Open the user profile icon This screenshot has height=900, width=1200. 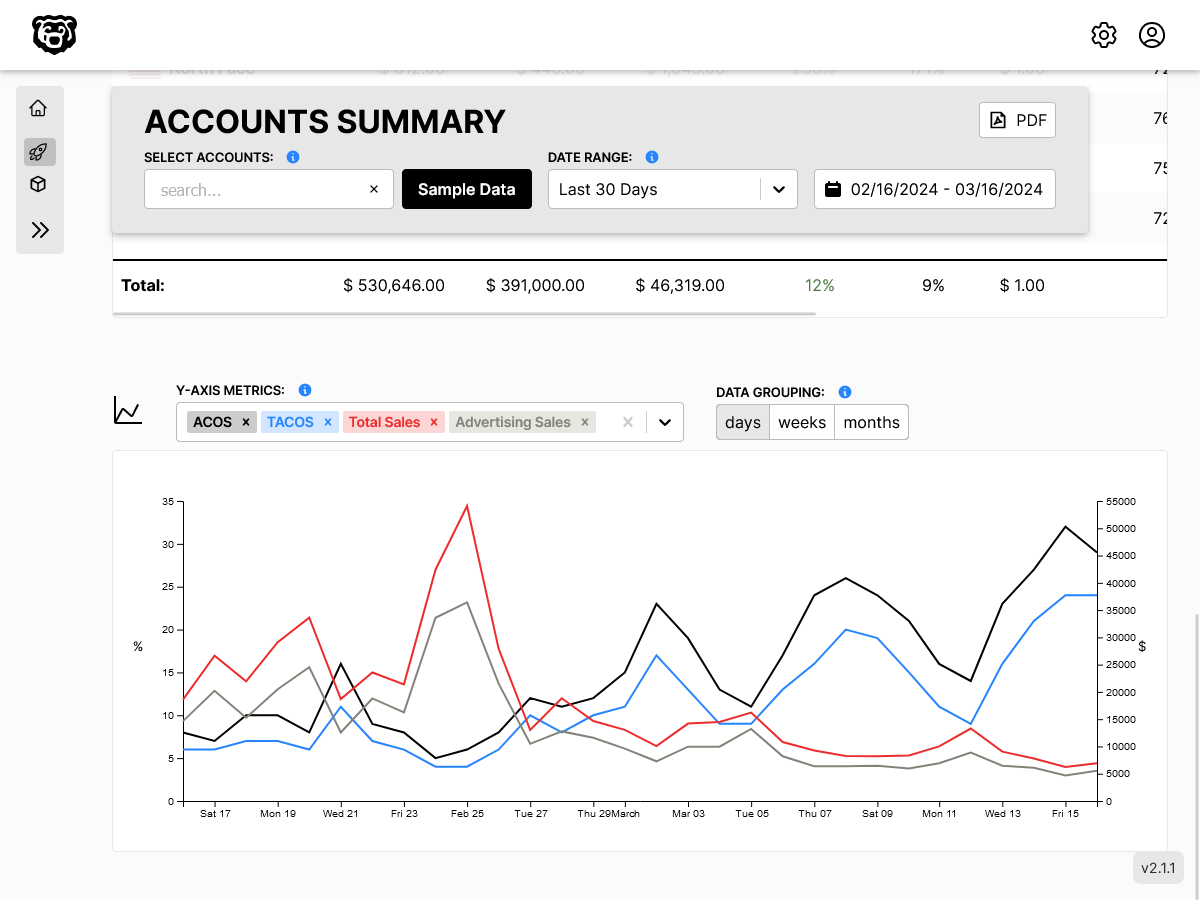[x=1151, y=35]
